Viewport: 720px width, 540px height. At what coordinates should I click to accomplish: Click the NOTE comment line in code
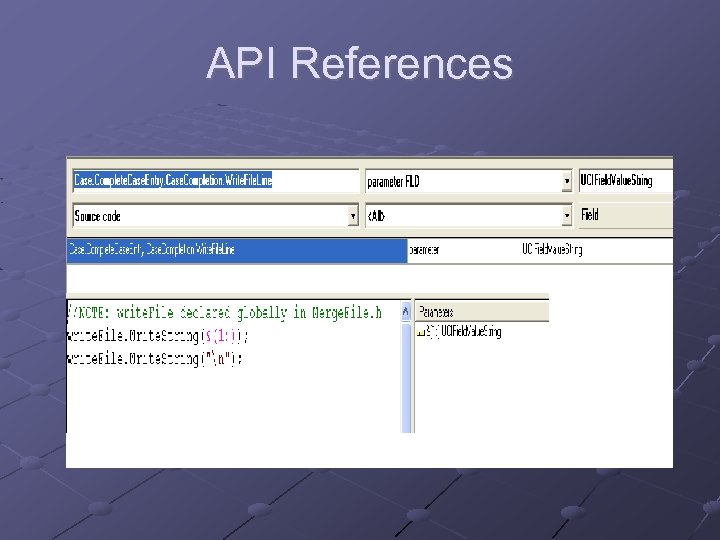point(225,313)
